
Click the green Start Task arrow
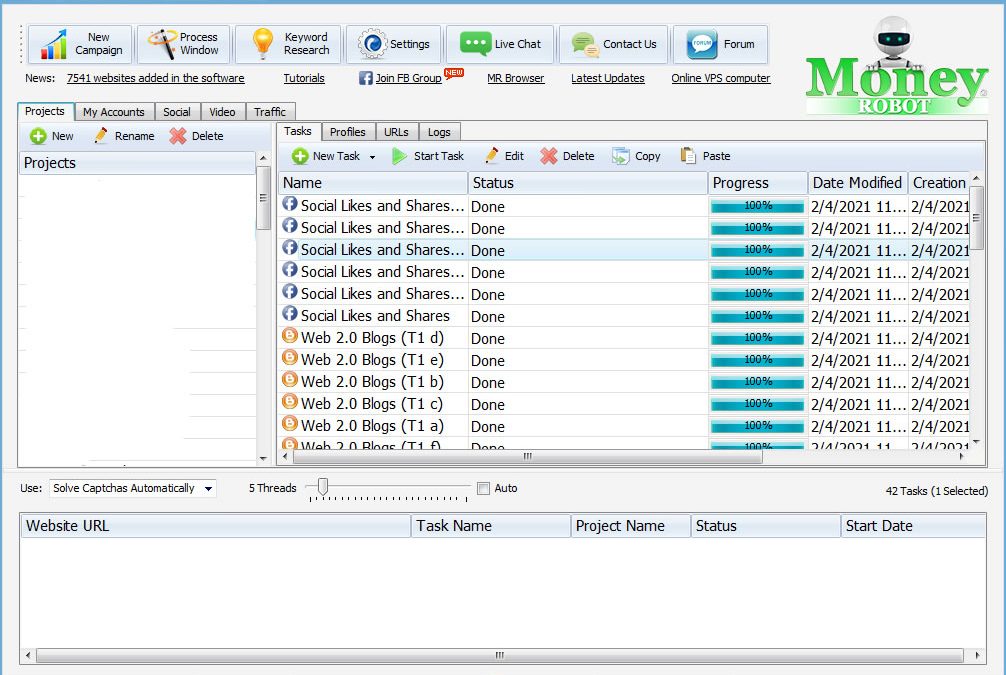tap(399, 156)
